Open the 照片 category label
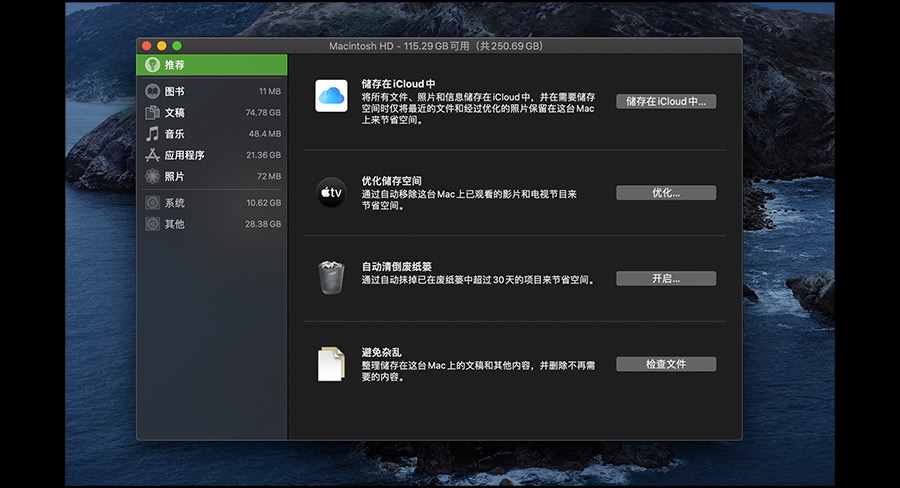 (x=174, y=176)
